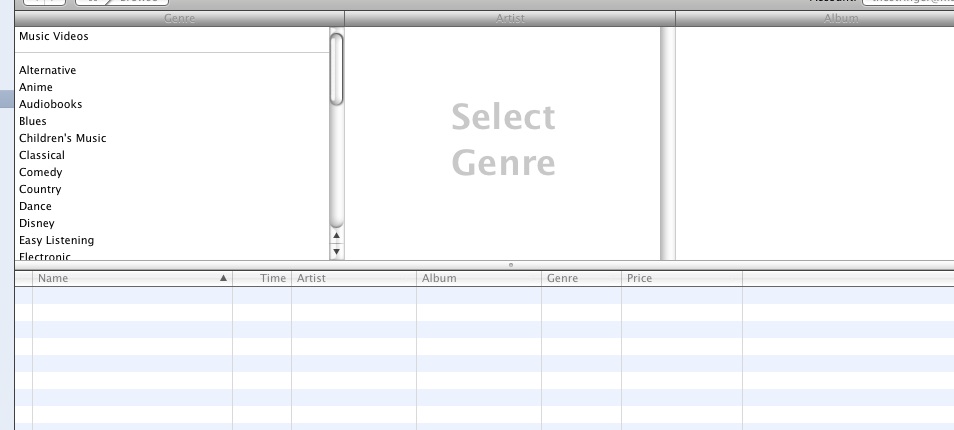
Task: Select the Comedy genre
Action: tap(41, 173)
